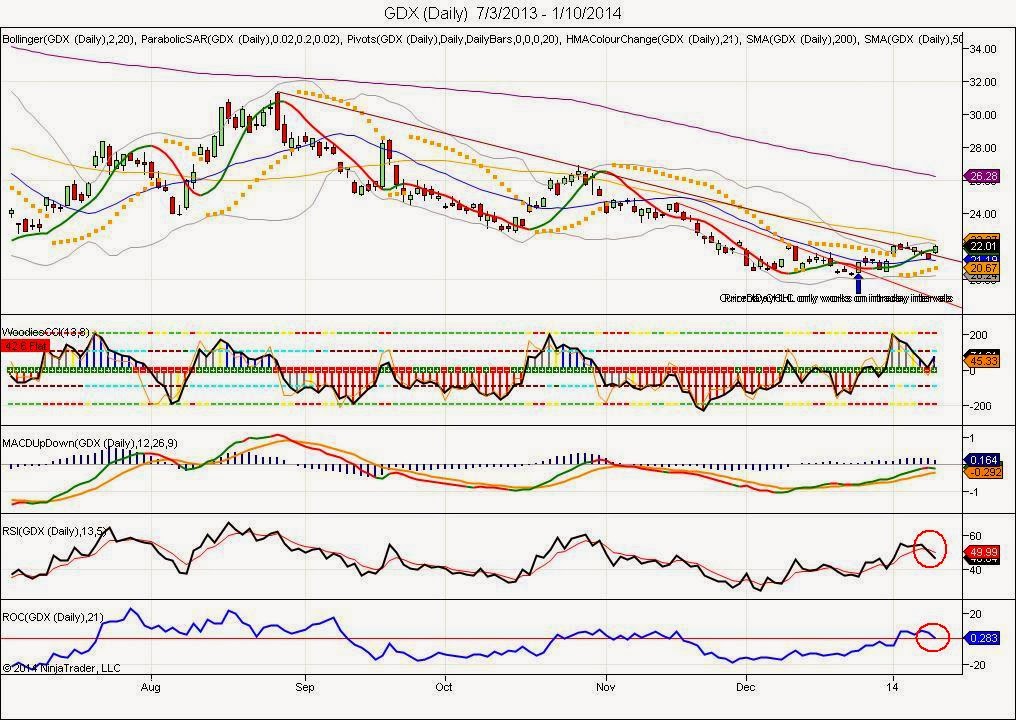Click the 60 level on RSI axis
The width and height of the screenshot is (1016, 720).
pos(975,536)
